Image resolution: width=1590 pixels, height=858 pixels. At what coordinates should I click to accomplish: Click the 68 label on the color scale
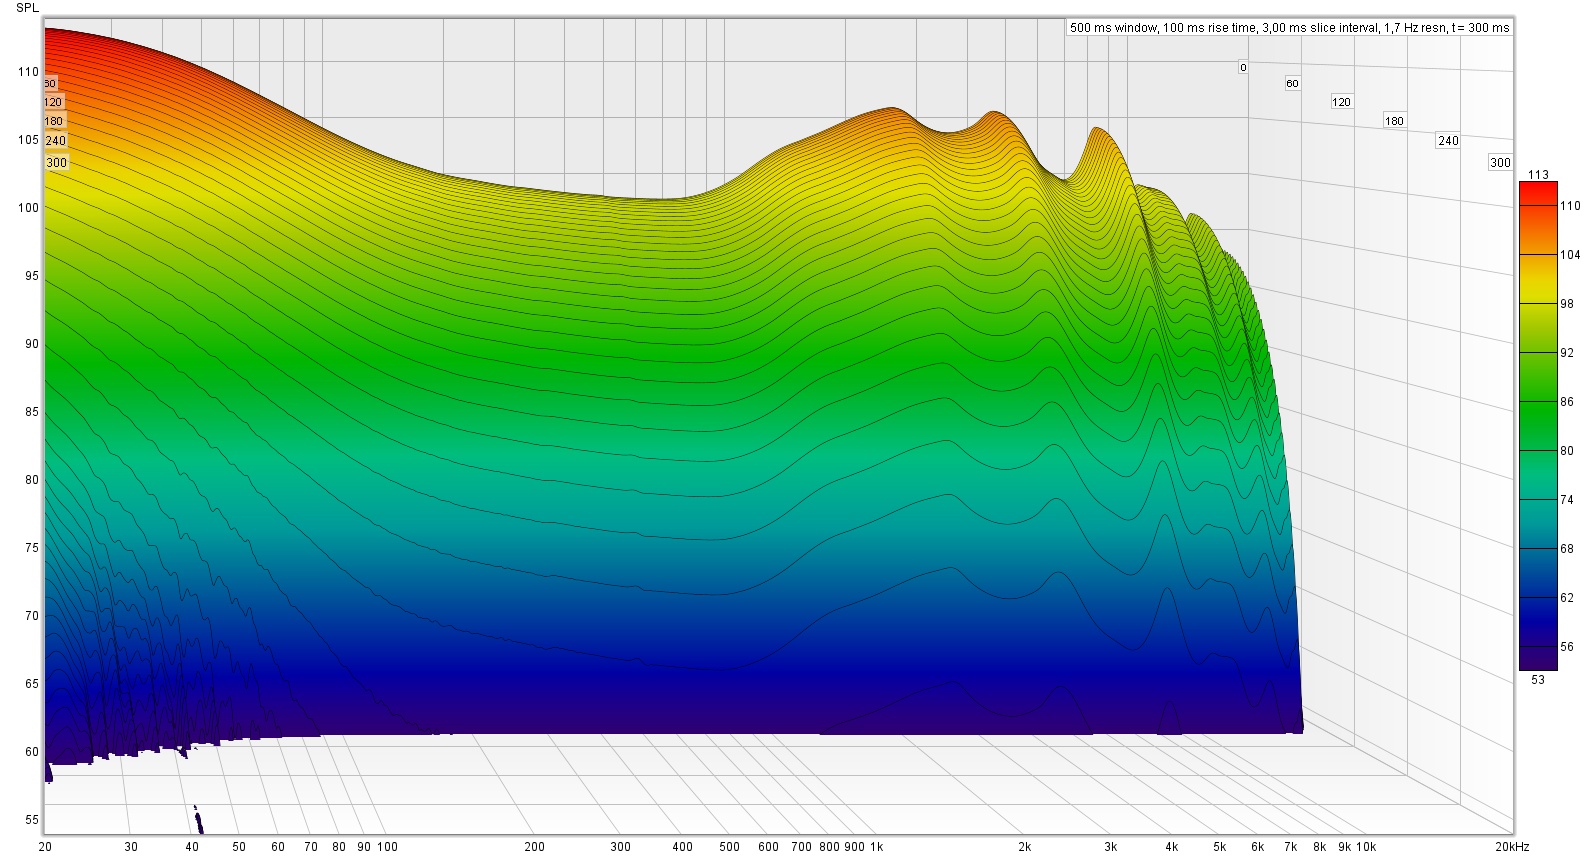(1567, 549)
